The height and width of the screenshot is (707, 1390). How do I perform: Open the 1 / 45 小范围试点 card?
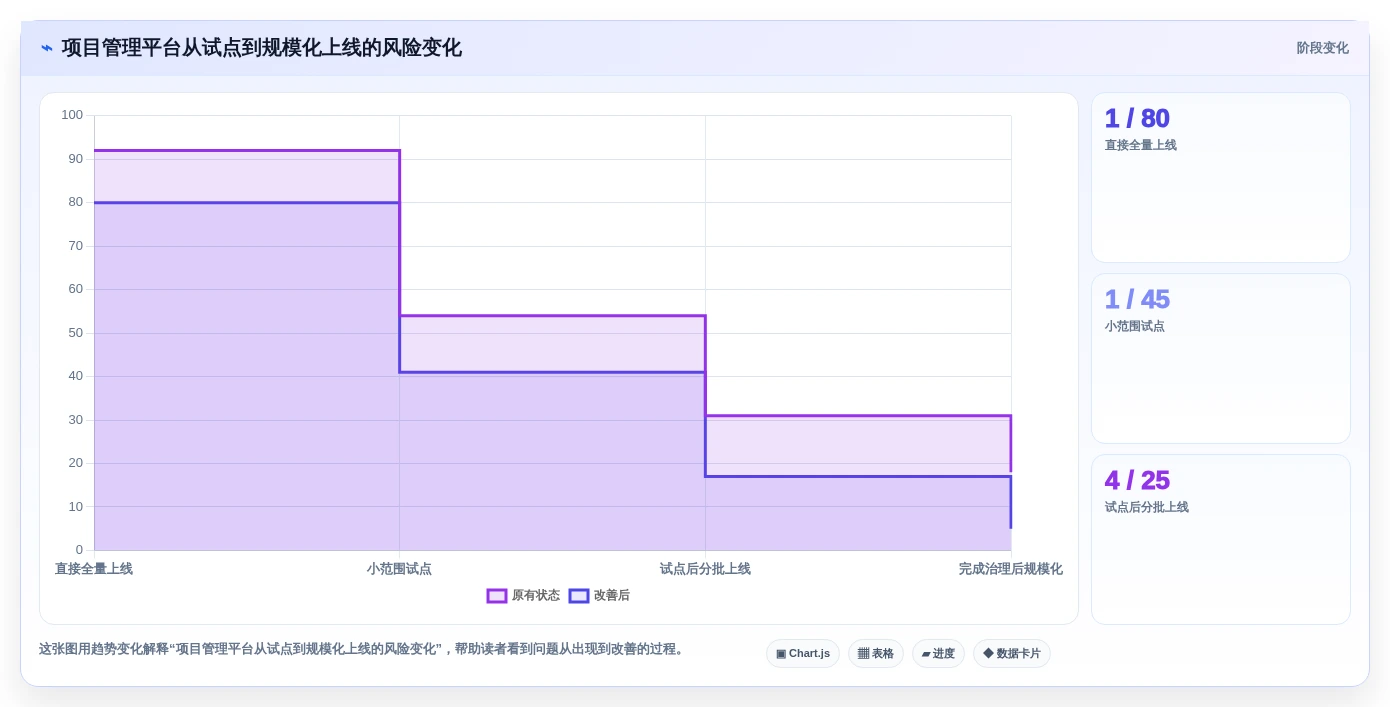(x=1221, y=359)
